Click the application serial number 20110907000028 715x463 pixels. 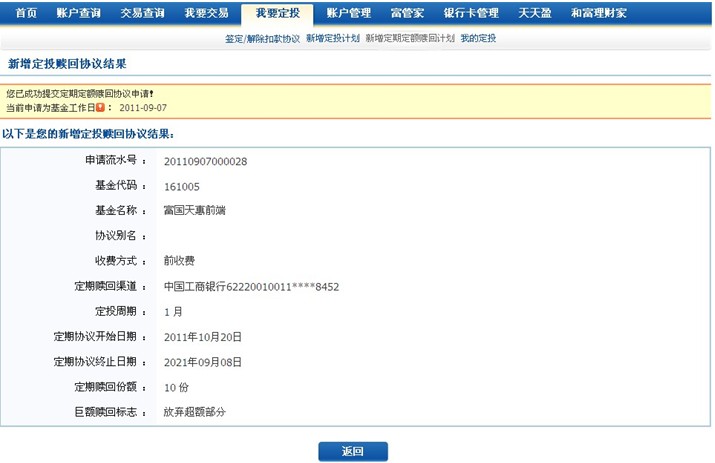point(205,161)
